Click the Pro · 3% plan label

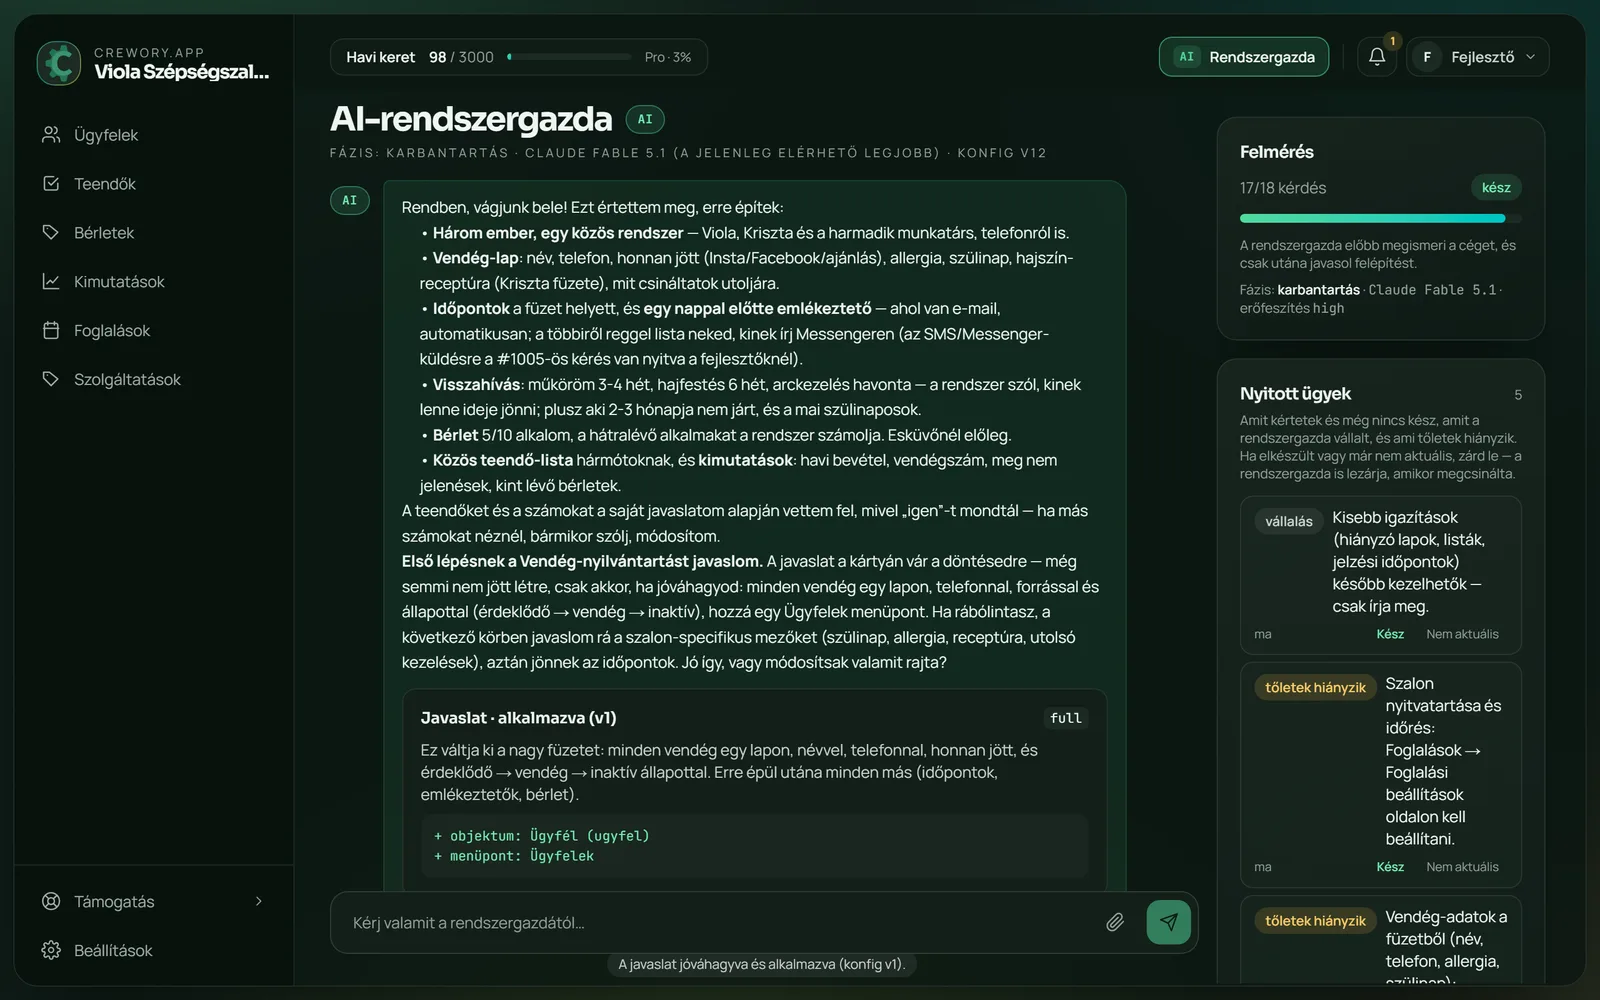[x=668, y=57]
